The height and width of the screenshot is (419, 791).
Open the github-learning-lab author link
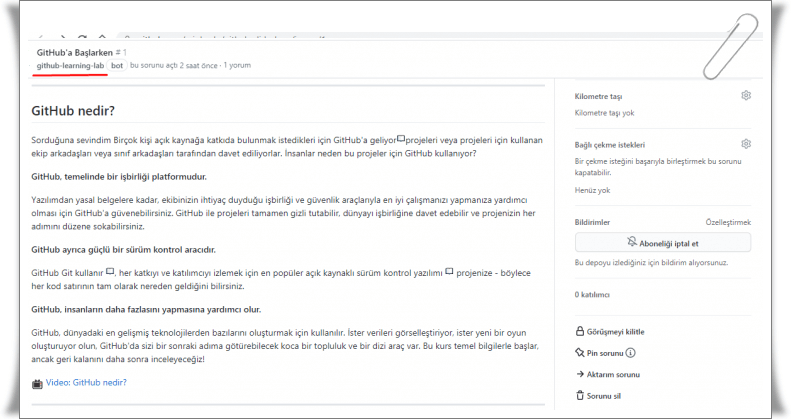click(x=70, y=66)
